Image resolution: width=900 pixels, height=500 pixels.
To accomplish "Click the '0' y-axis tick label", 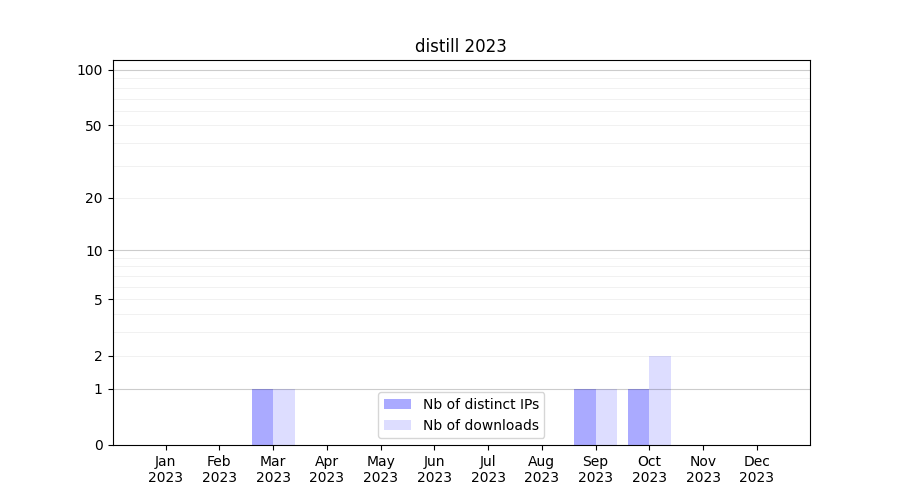I will pos(98,445).
